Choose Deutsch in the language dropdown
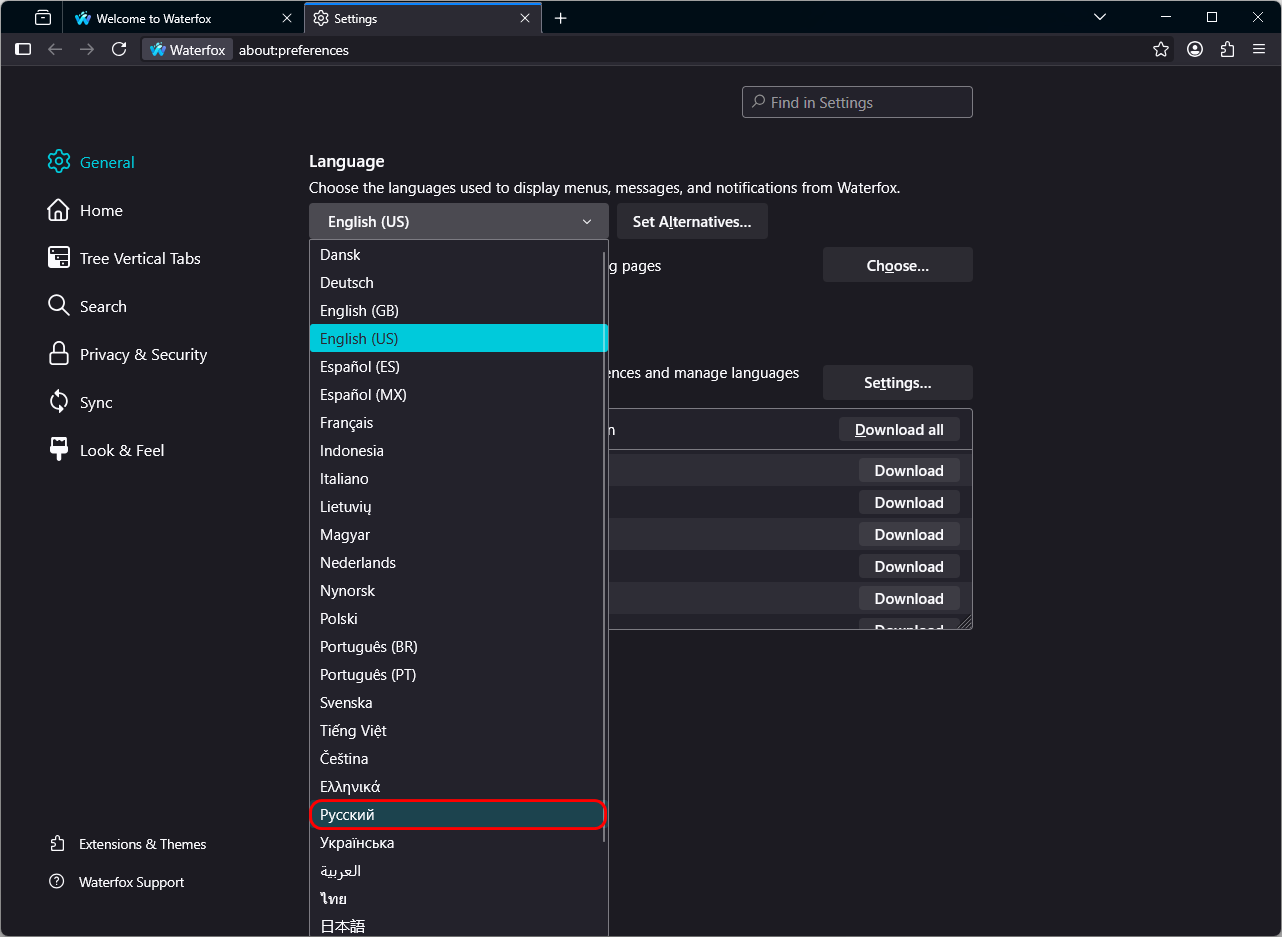 (x=347, y=283)
